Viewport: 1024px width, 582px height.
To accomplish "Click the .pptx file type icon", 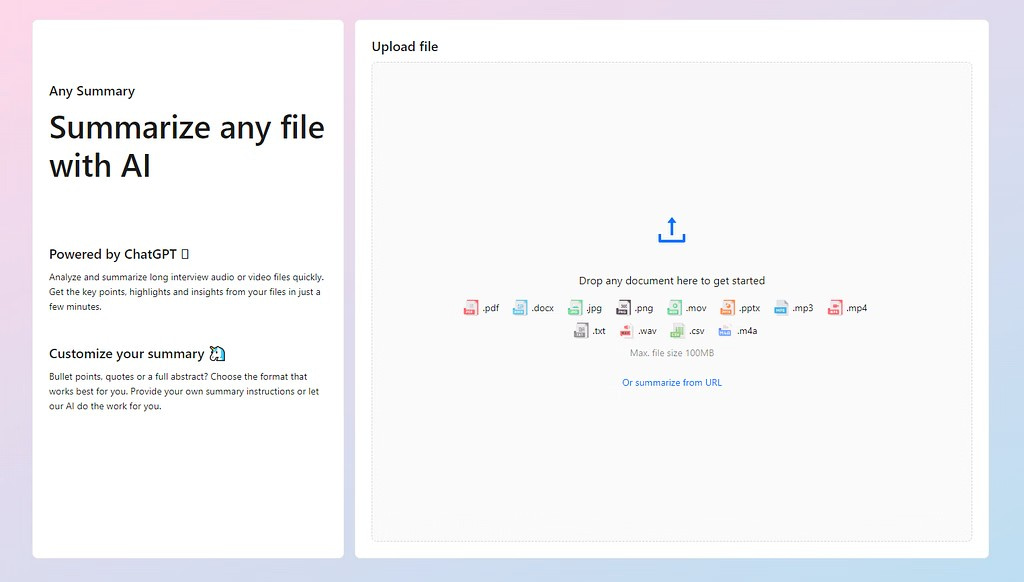I will [727, 308].
